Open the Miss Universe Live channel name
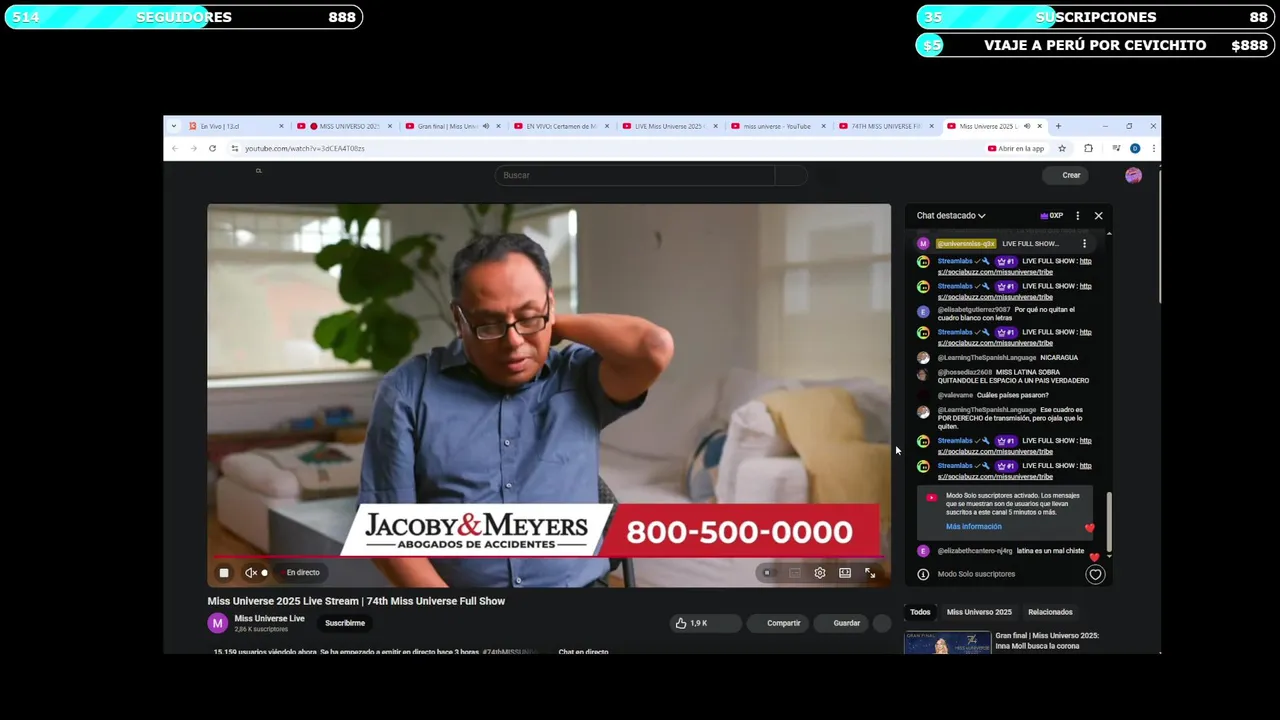Image resolution: width=1280 pixels, height=720 pixels. click(x=269, y=619)
